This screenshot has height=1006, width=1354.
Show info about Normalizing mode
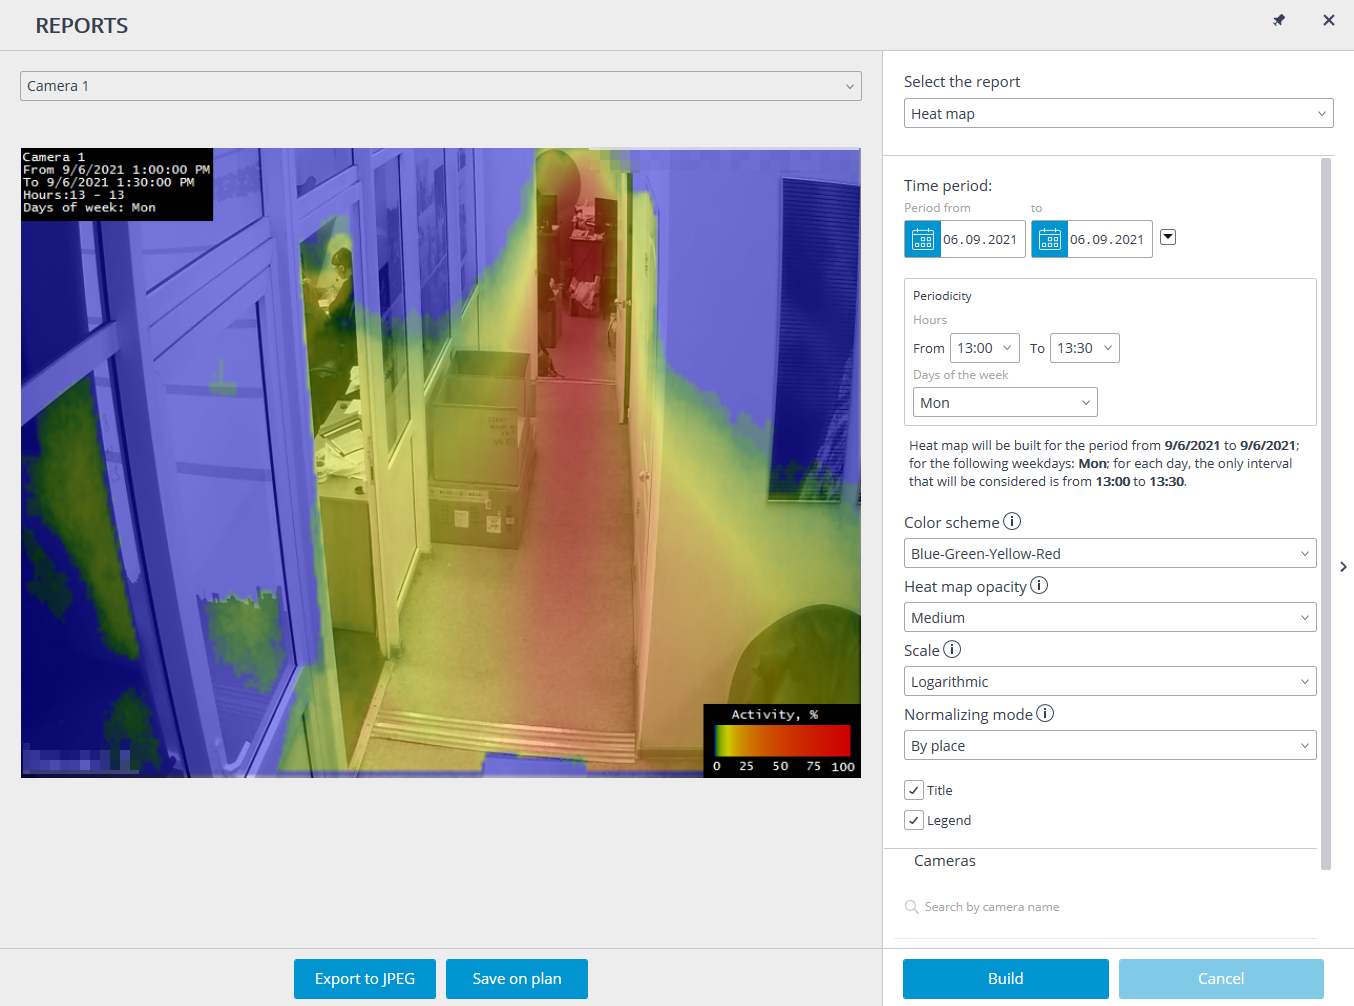pyautogui.click(x=1045, y=713)
